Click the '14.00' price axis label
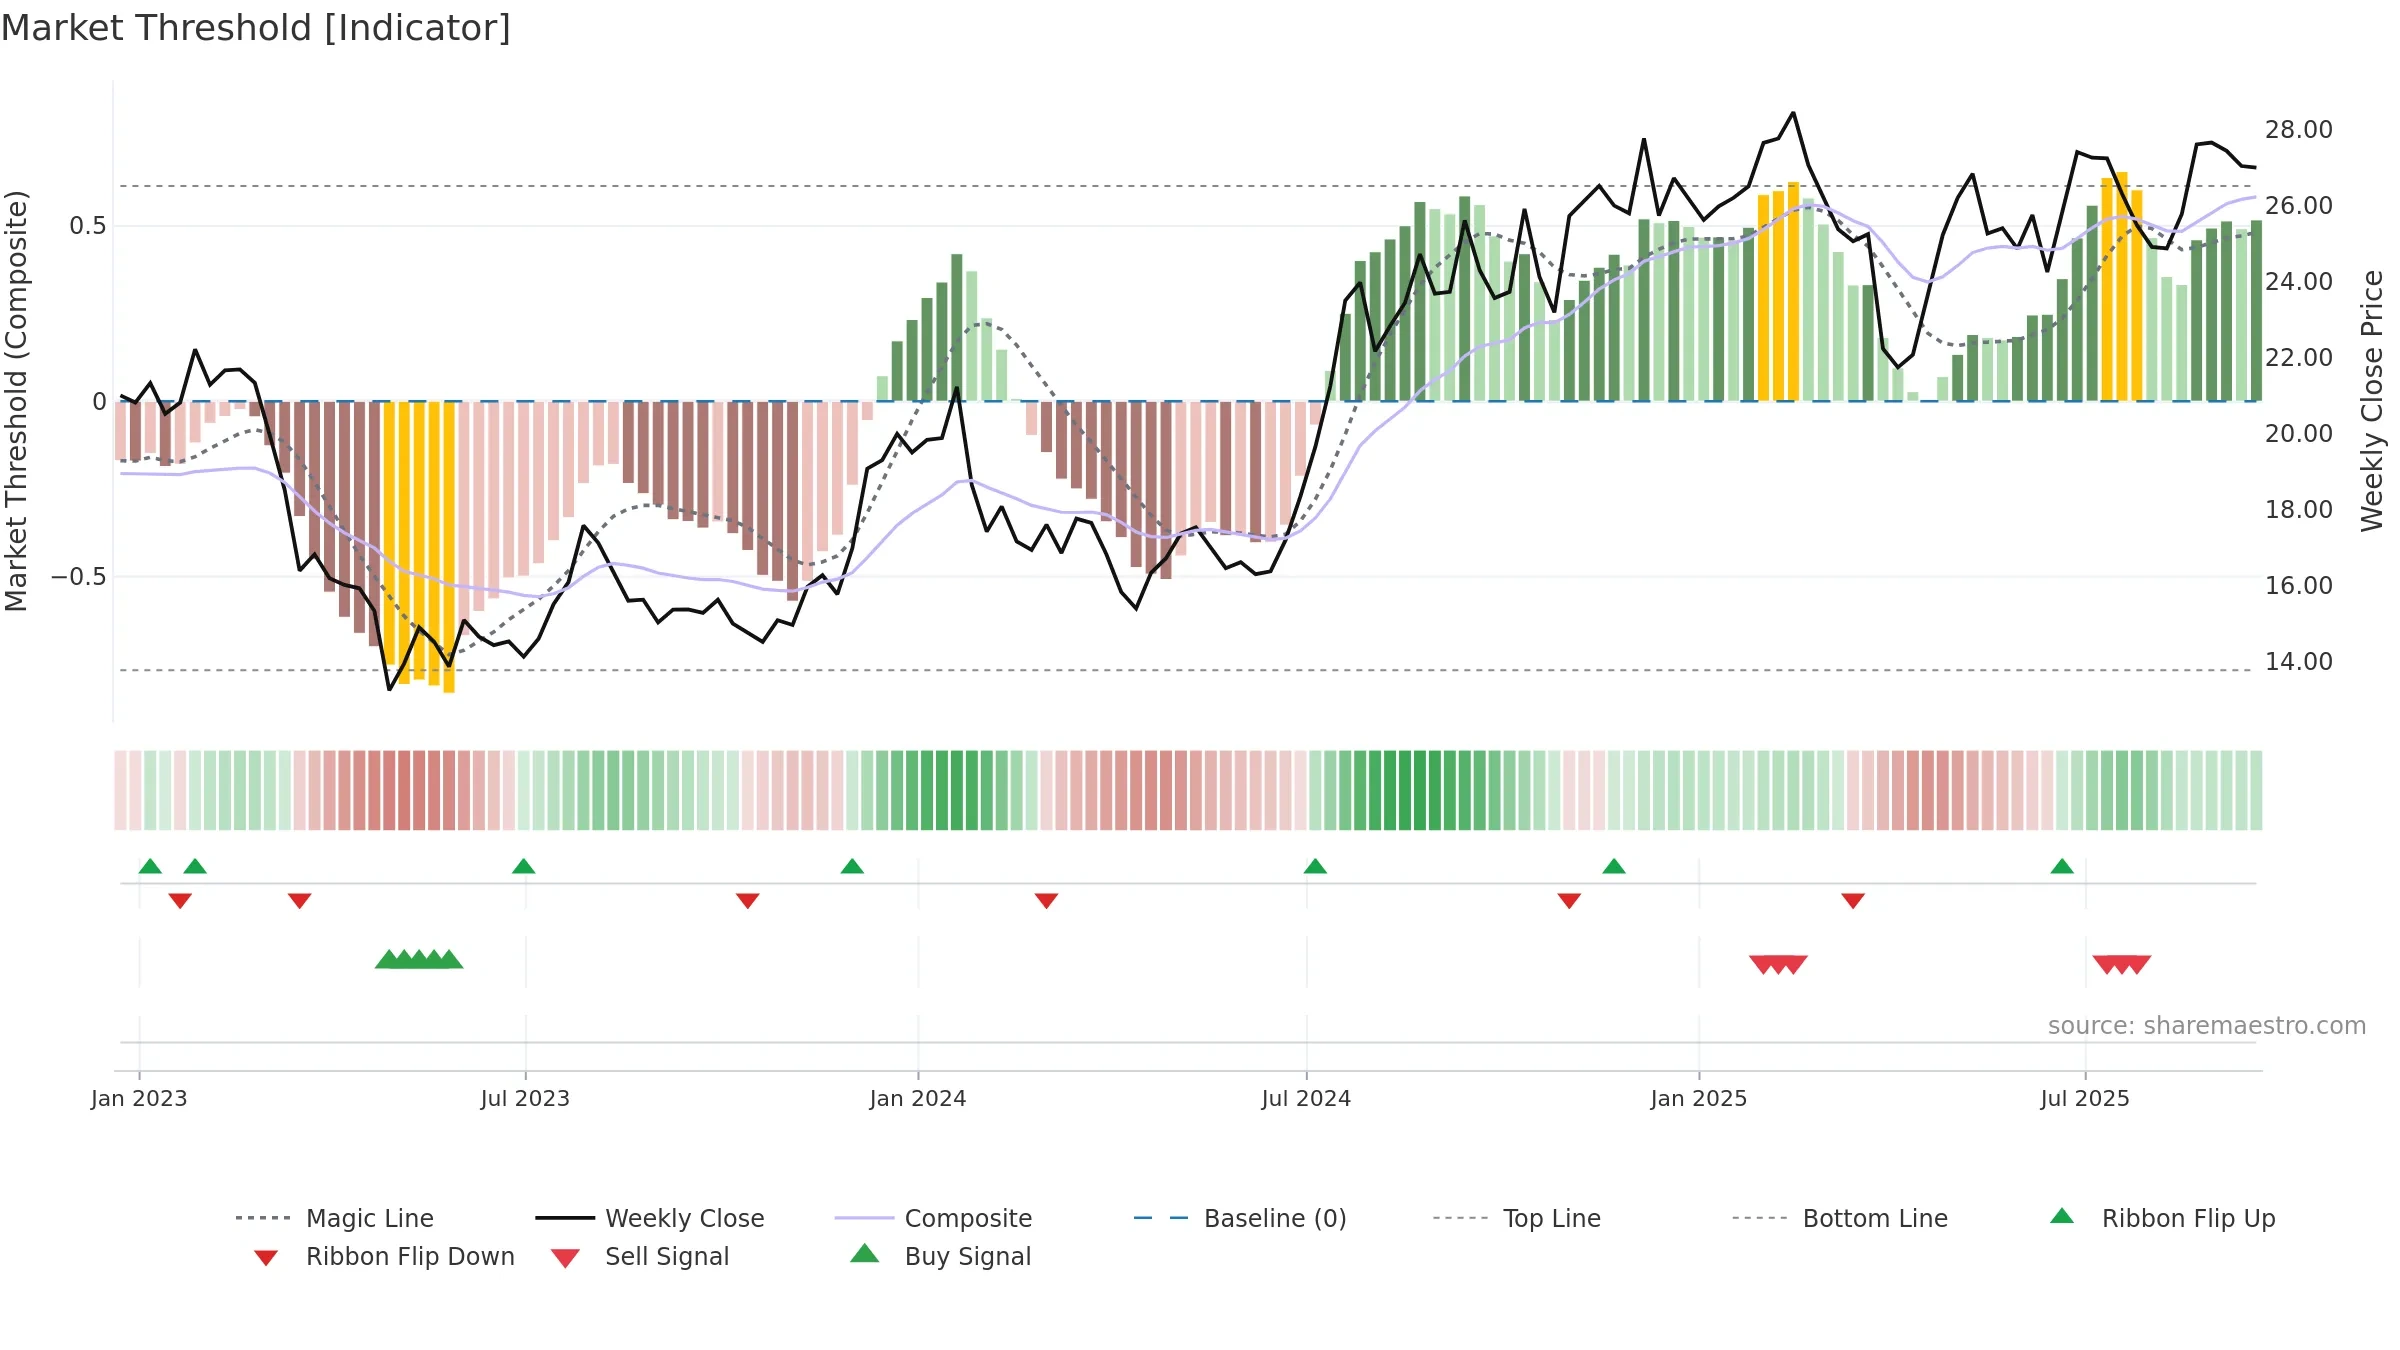Image resolution: width=2400 pixels, height=1350 pixels. pyautogui.click(x=2298, y=662)
